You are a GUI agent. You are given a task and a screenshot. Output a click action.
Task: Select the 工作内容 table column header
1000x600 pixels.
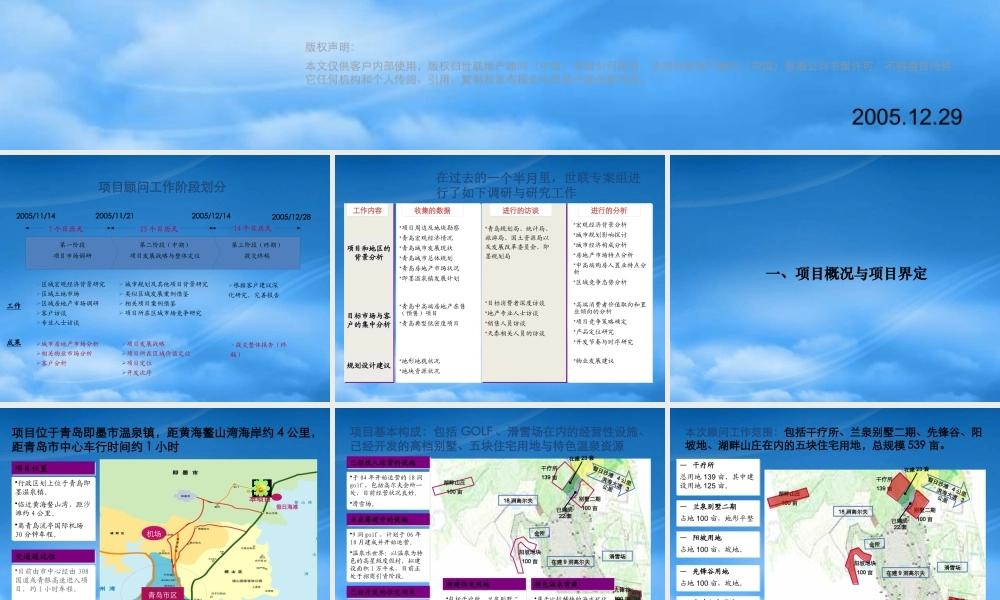(x=368, y=211)
